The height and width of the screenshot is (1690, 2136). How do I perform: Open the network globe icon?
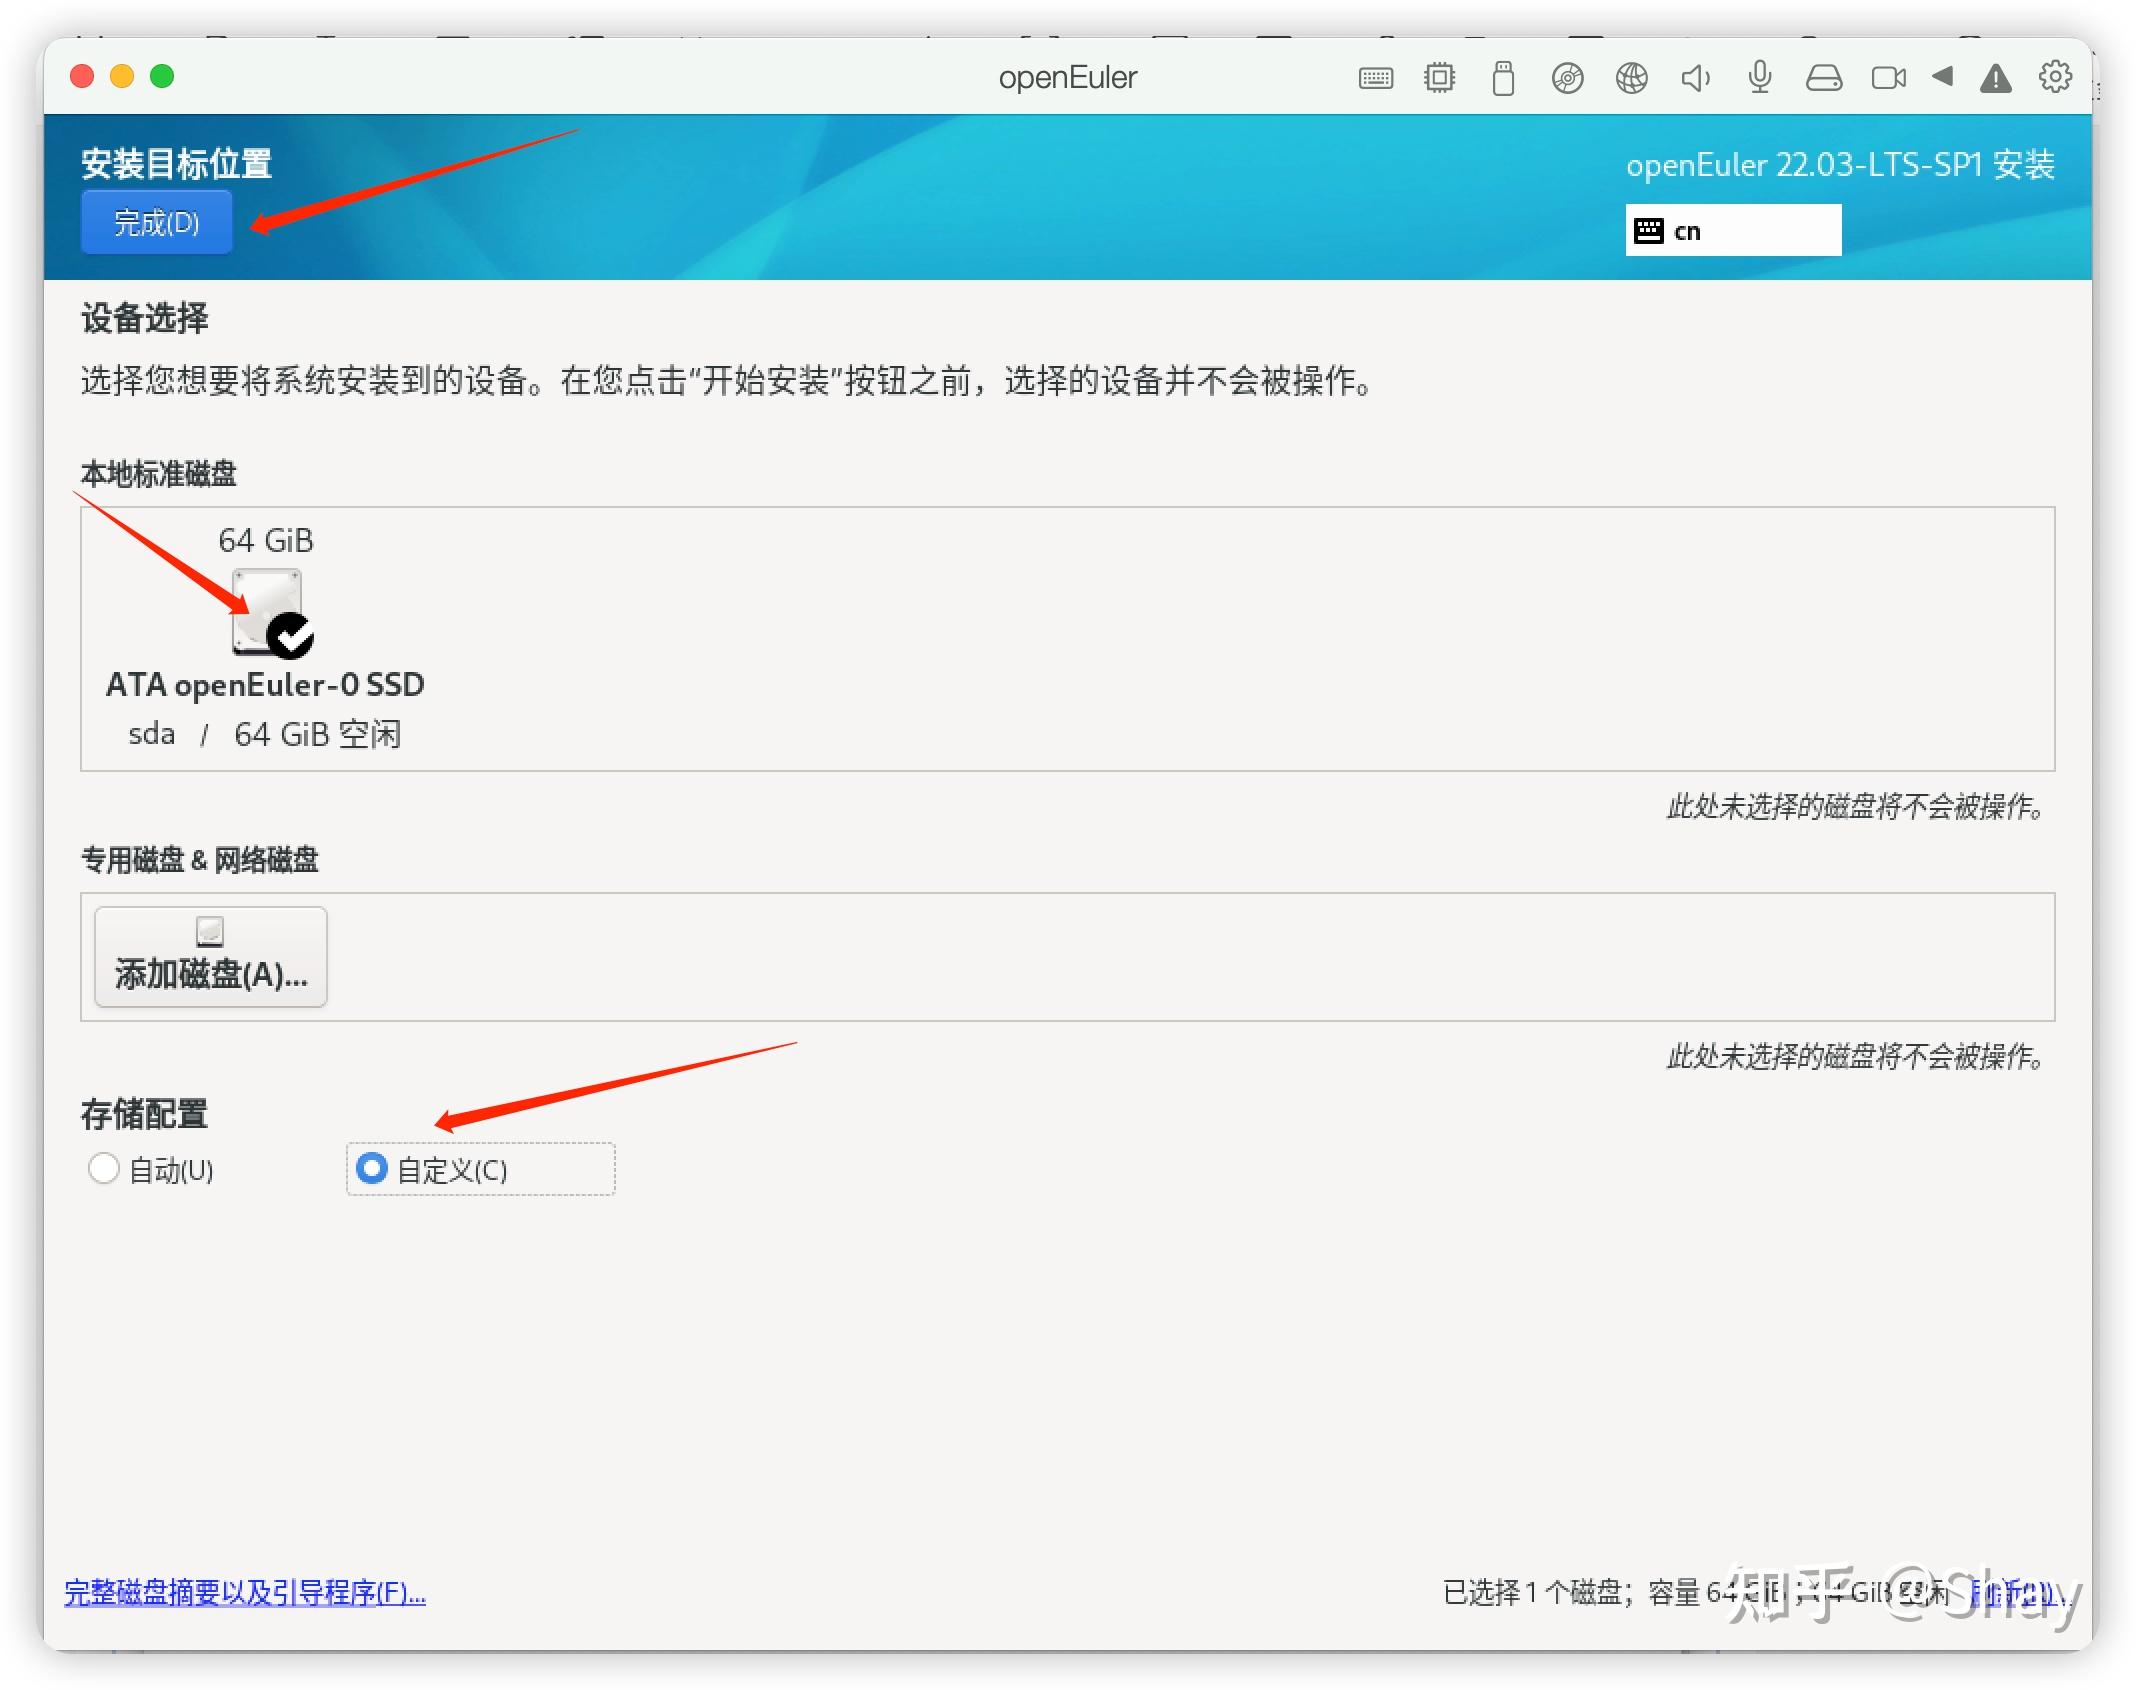click(1631, 77)
